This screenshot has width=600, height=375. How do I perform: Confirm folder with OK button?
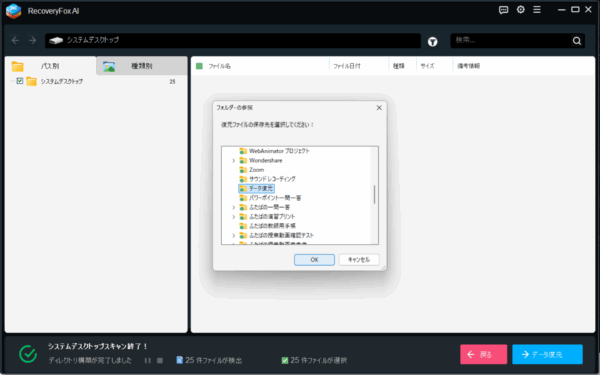tap(314, 260)
